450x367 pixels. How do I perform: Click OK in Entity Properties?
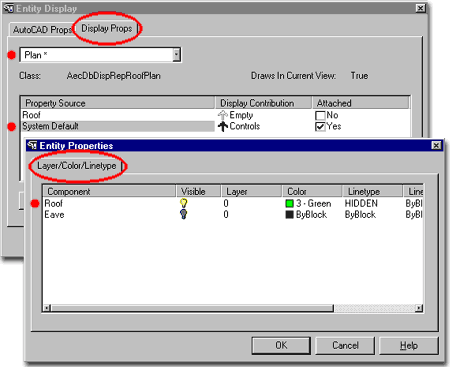click(281, 345)
